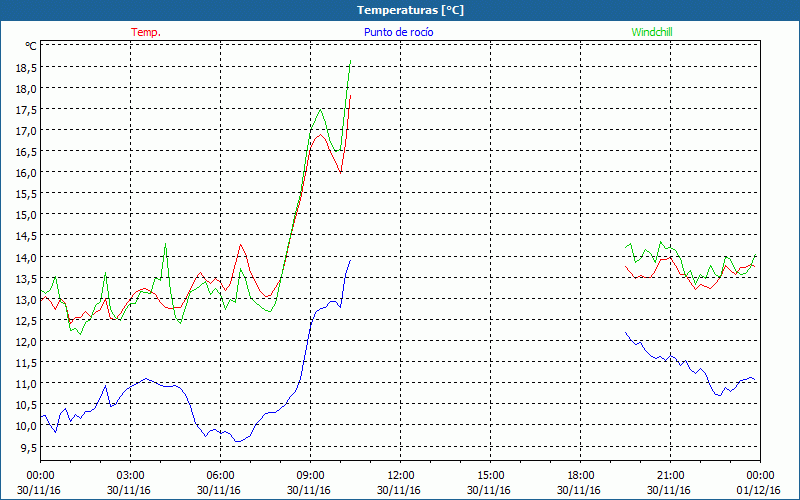The image size is (800, 500).
Task: Click the 18:00 time axis label
Action: (581, 476)
